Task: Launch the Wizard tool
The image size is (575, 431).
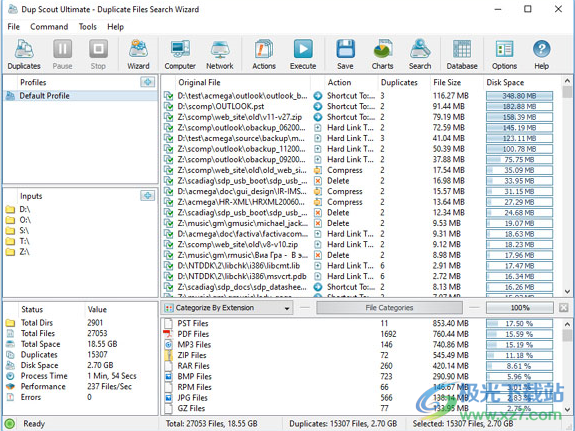Action: click(x=138, y=54)
